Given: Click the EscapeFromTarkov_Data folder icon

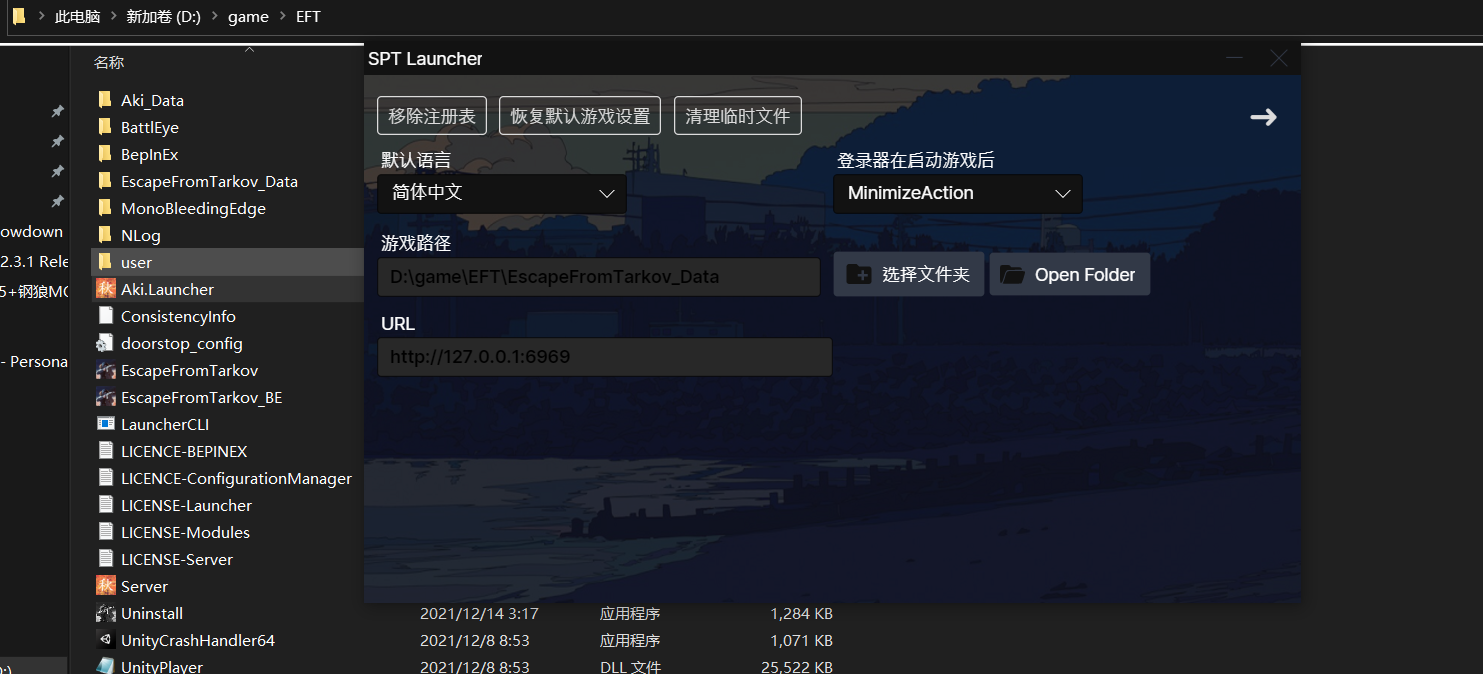Looking at the screenshot, I should pyautogui.click(x=105, y=181).
